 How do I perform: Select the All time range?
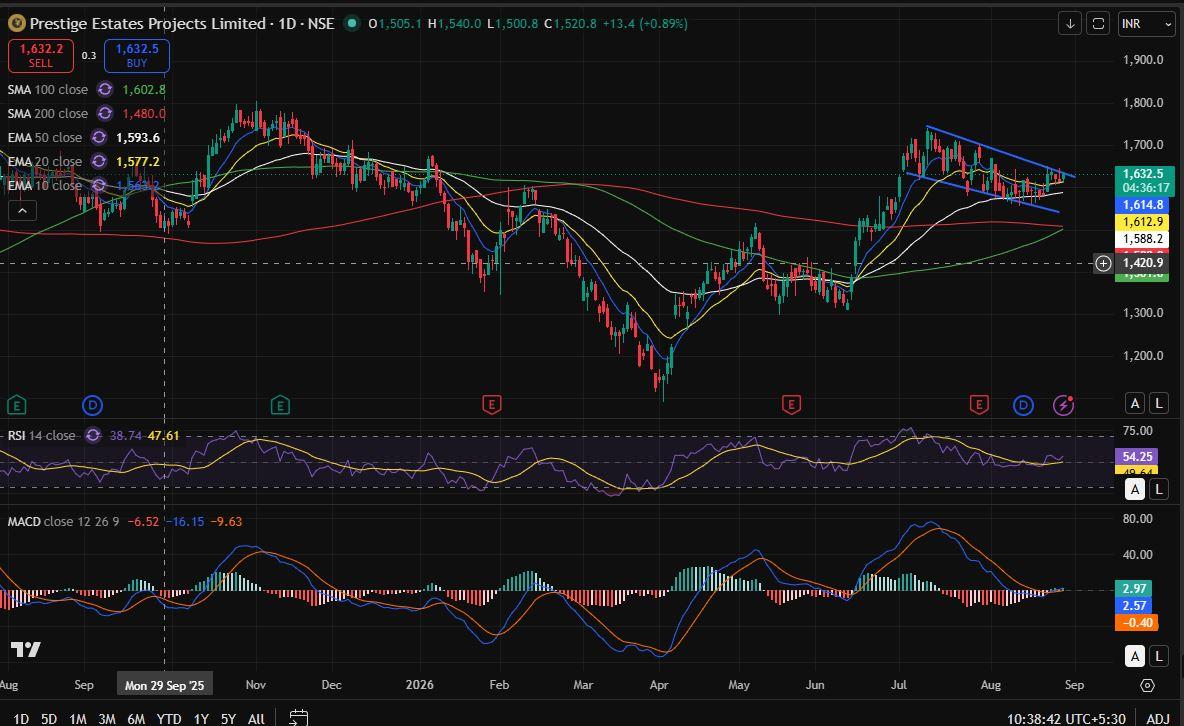pos(256,718)
